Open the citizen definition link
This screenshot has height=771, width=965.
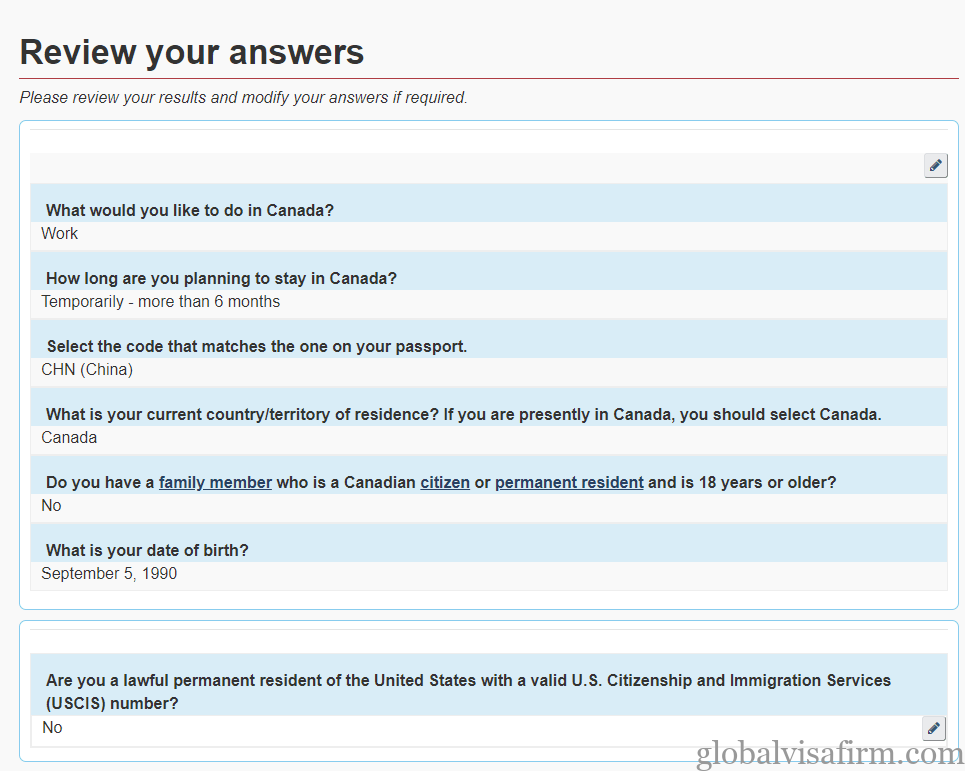click(x=445, y=482)
